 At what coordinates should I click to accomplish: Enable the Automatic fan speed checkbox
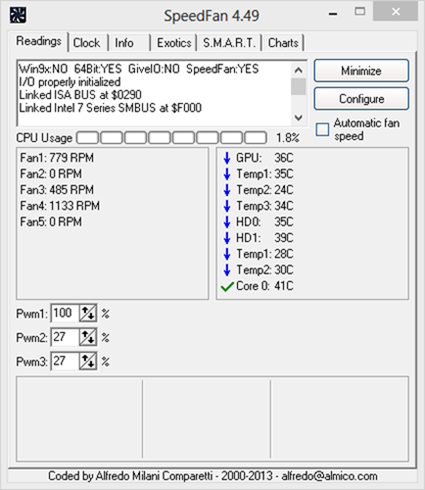[x=322, y=130]
